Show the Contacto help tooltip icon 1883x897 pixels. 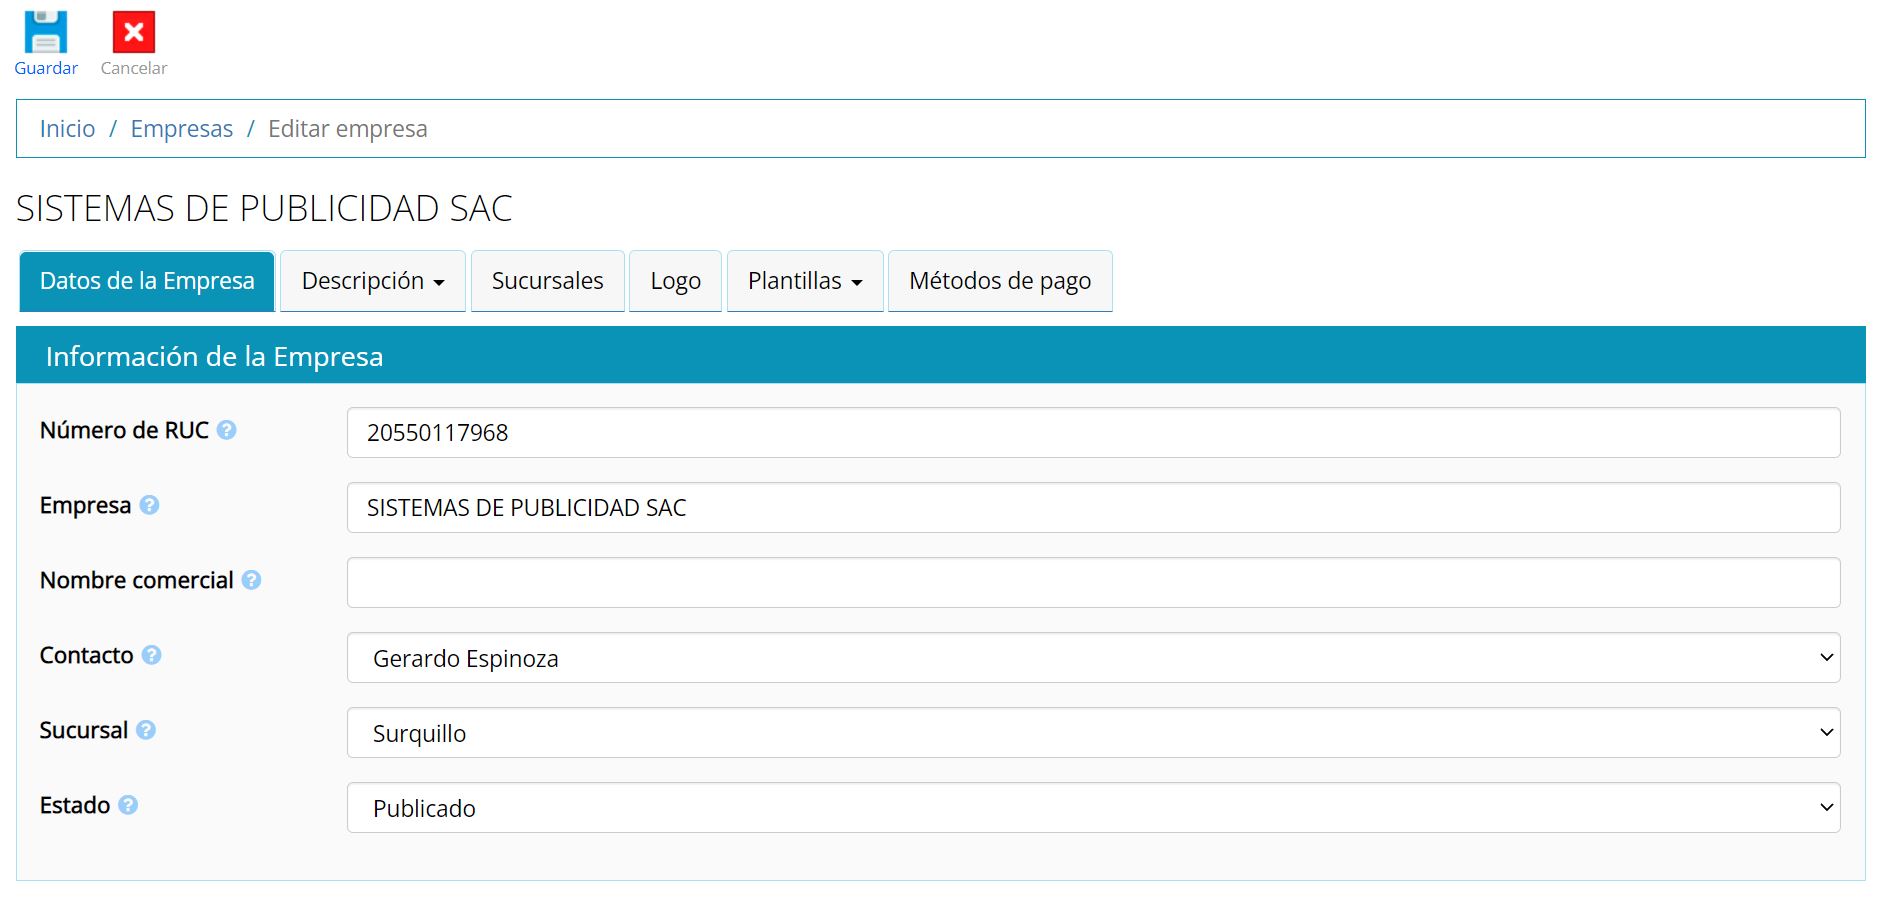click(151, 655)
